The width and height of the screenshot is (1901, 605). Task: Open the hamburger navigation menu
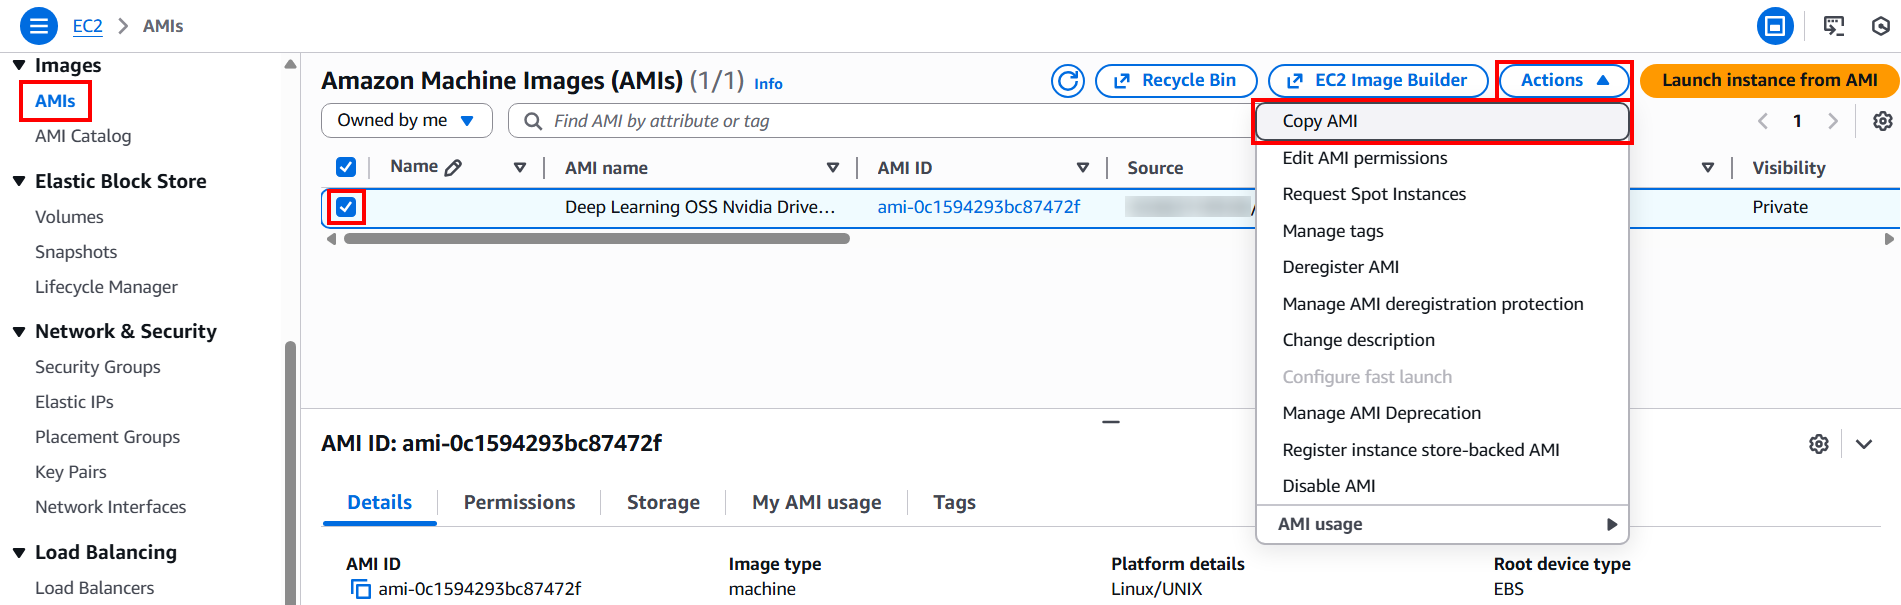38,26
